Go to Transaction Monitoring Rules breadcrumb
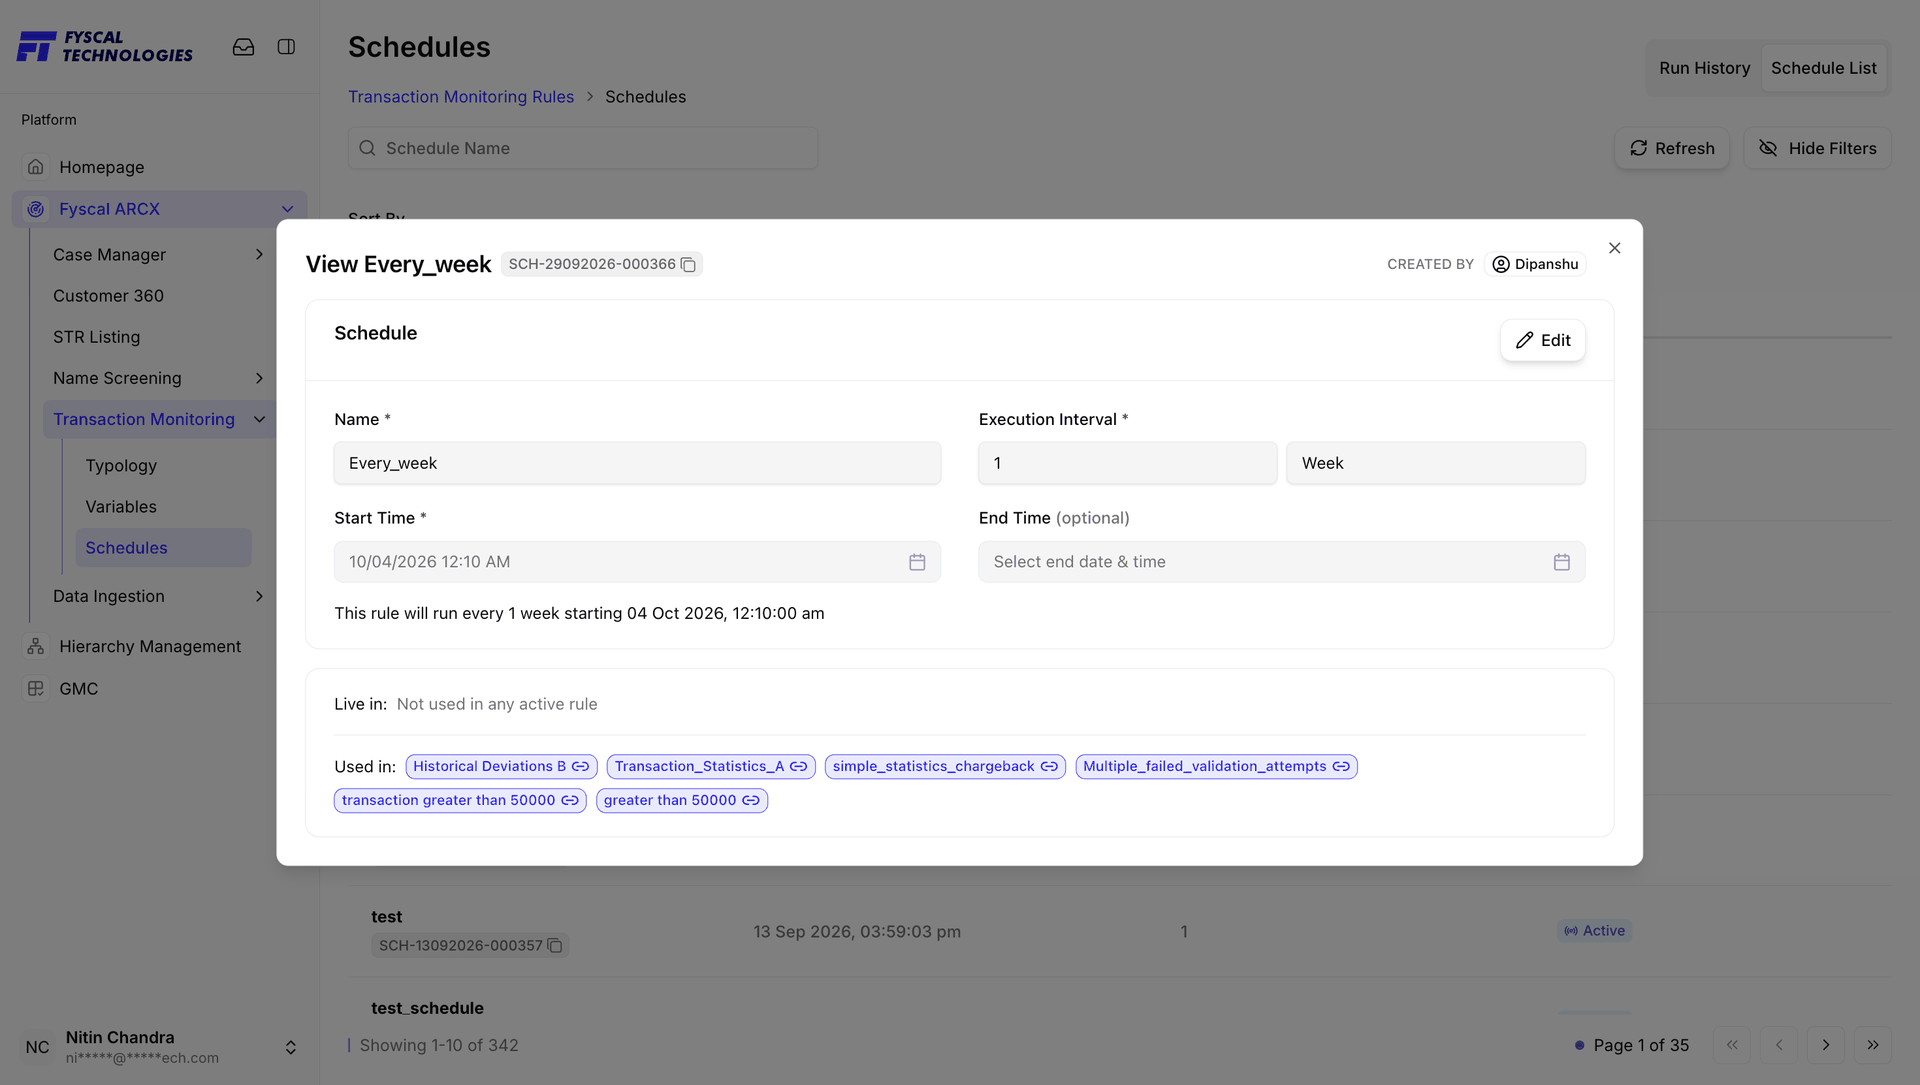Image resolution: width=1920 pixels, height=1085 pixels. [461, 97]
